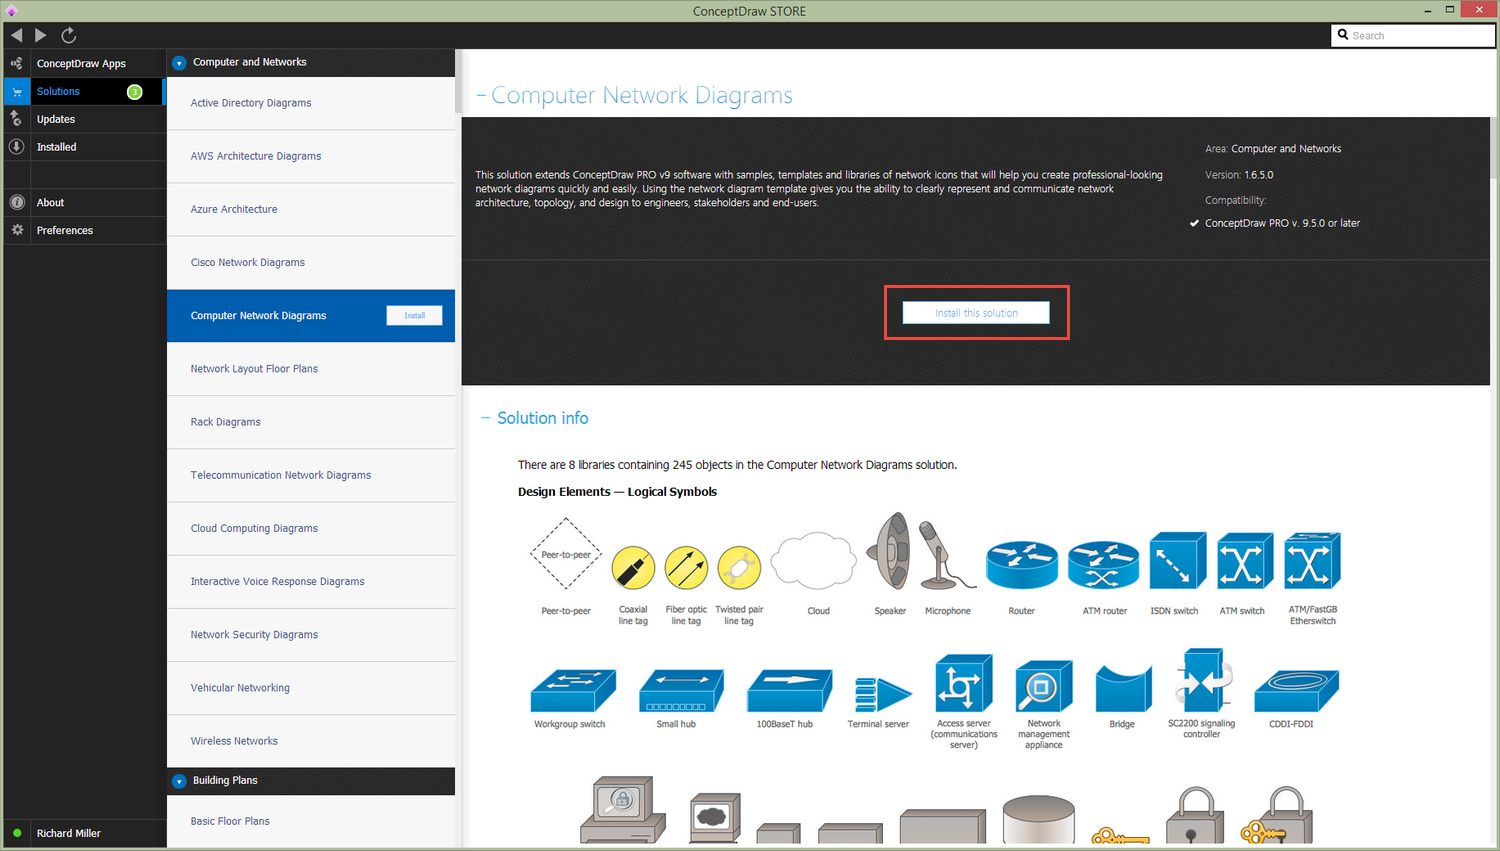Viewport: 1500px width, 851px height.
Task: Open Azure Architecture solution
Action: (311, 209)
